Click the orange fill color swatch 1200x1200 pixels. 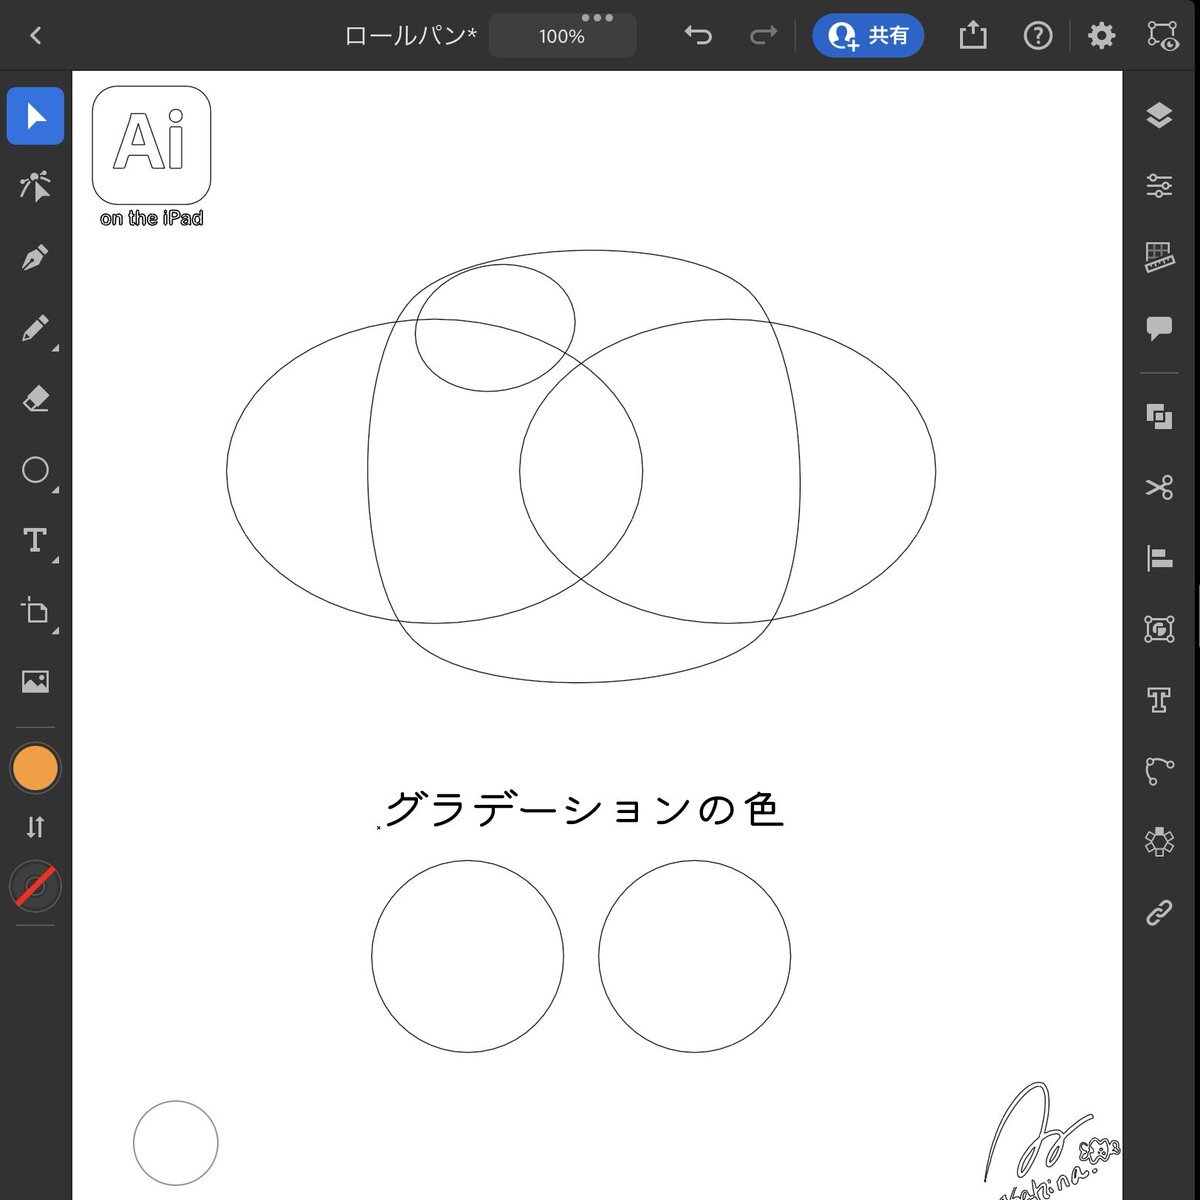35,768
